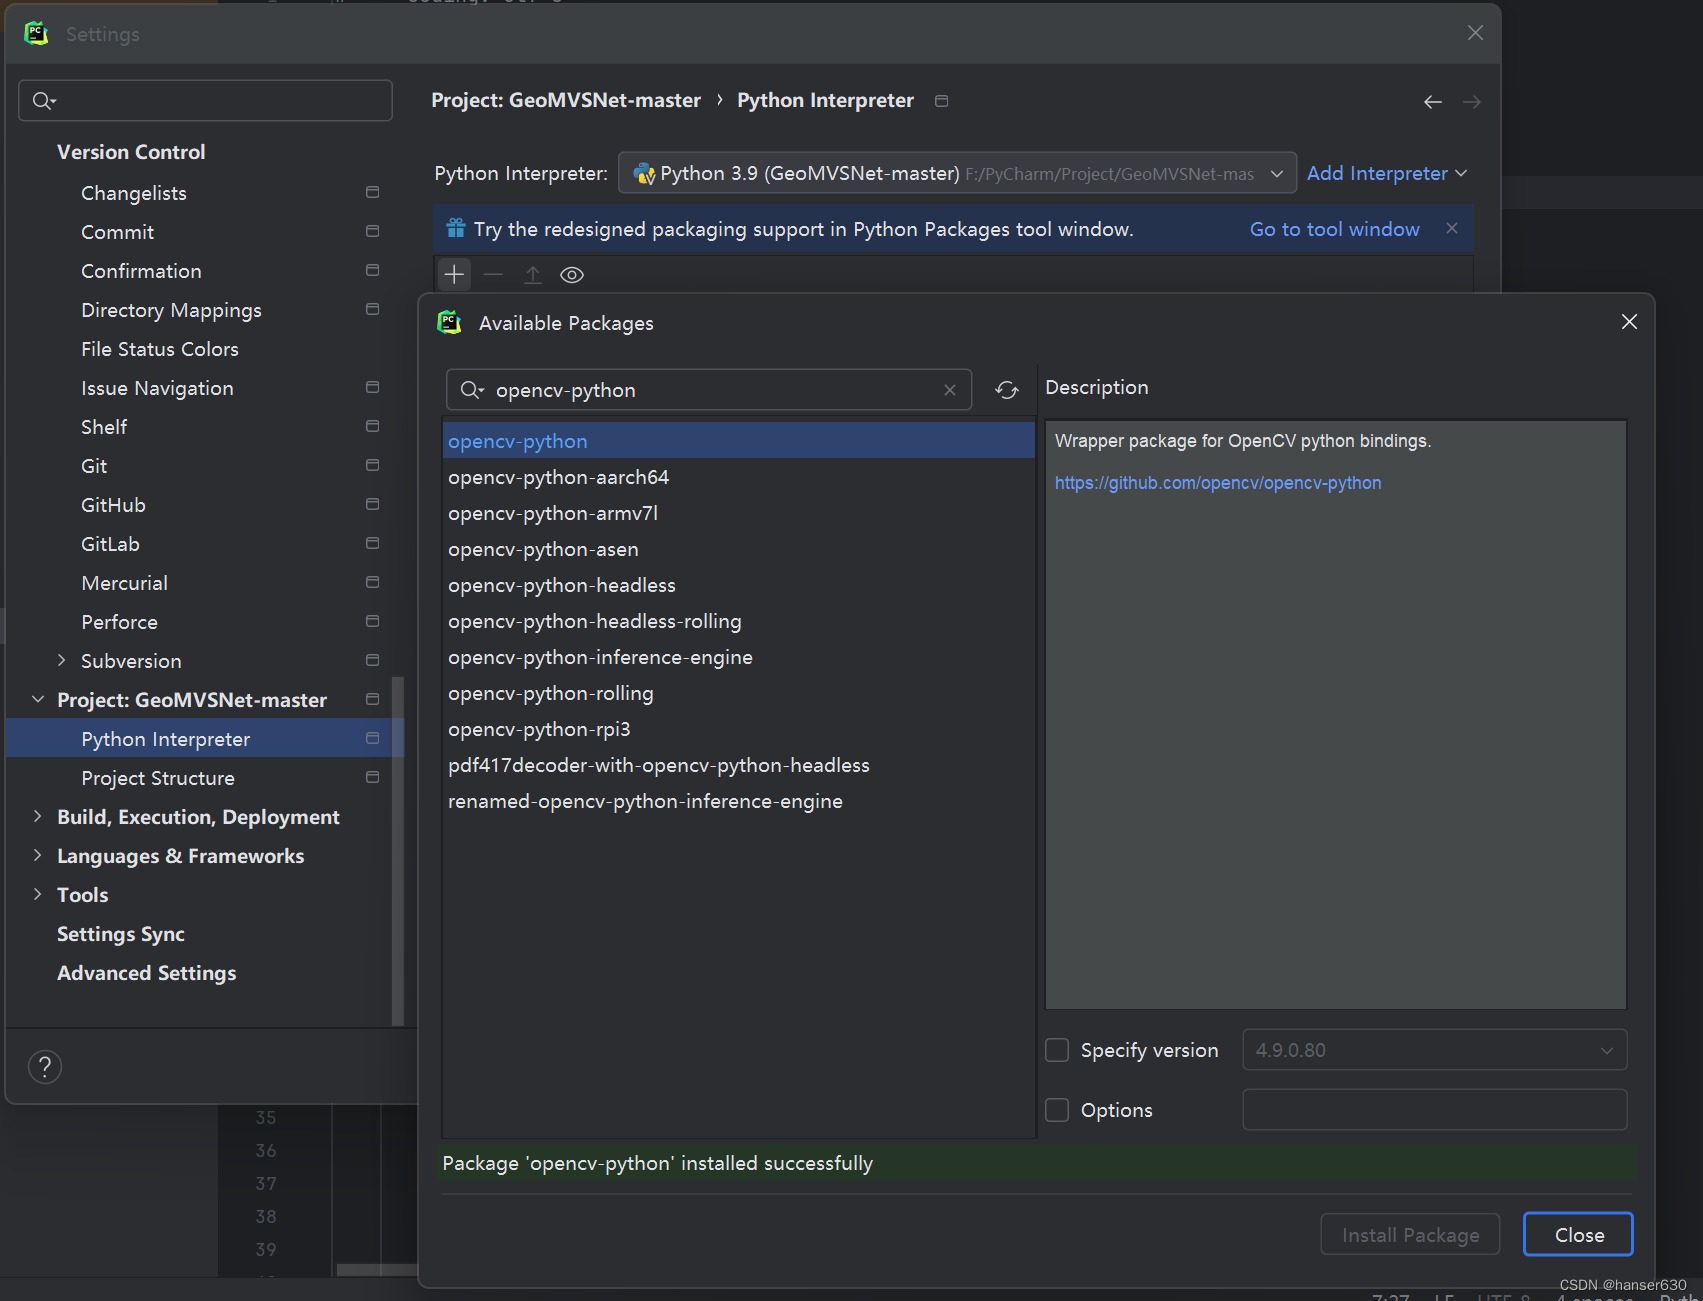Viewport: 1703px width, 1301px height.
Task: Click the project-level icon beside Python Interpreter breadcrumb
Action: 941,101
